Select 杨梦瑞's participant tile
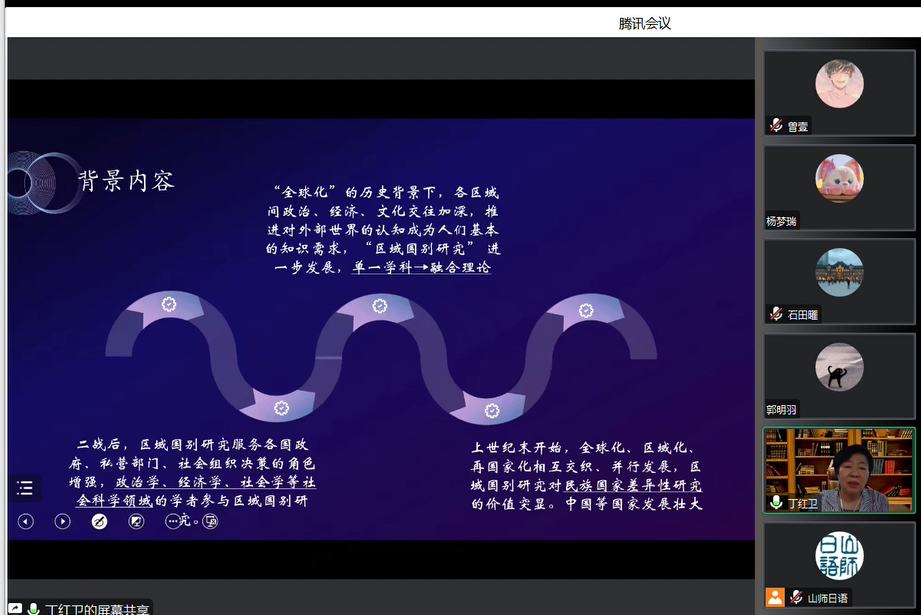This screenshot has height=615, width=921. pos(838,188)
